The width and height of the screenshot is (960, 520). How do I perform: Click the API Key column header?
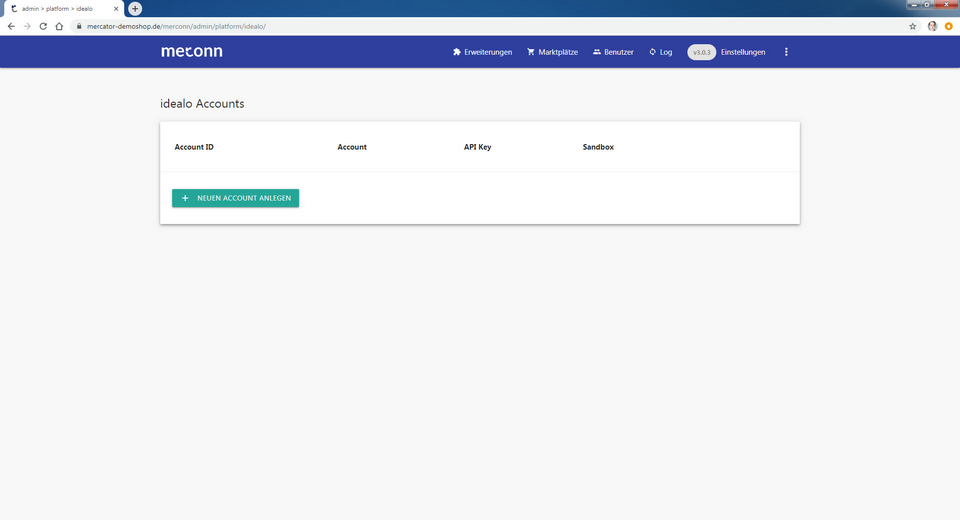(x=478, y=147)
